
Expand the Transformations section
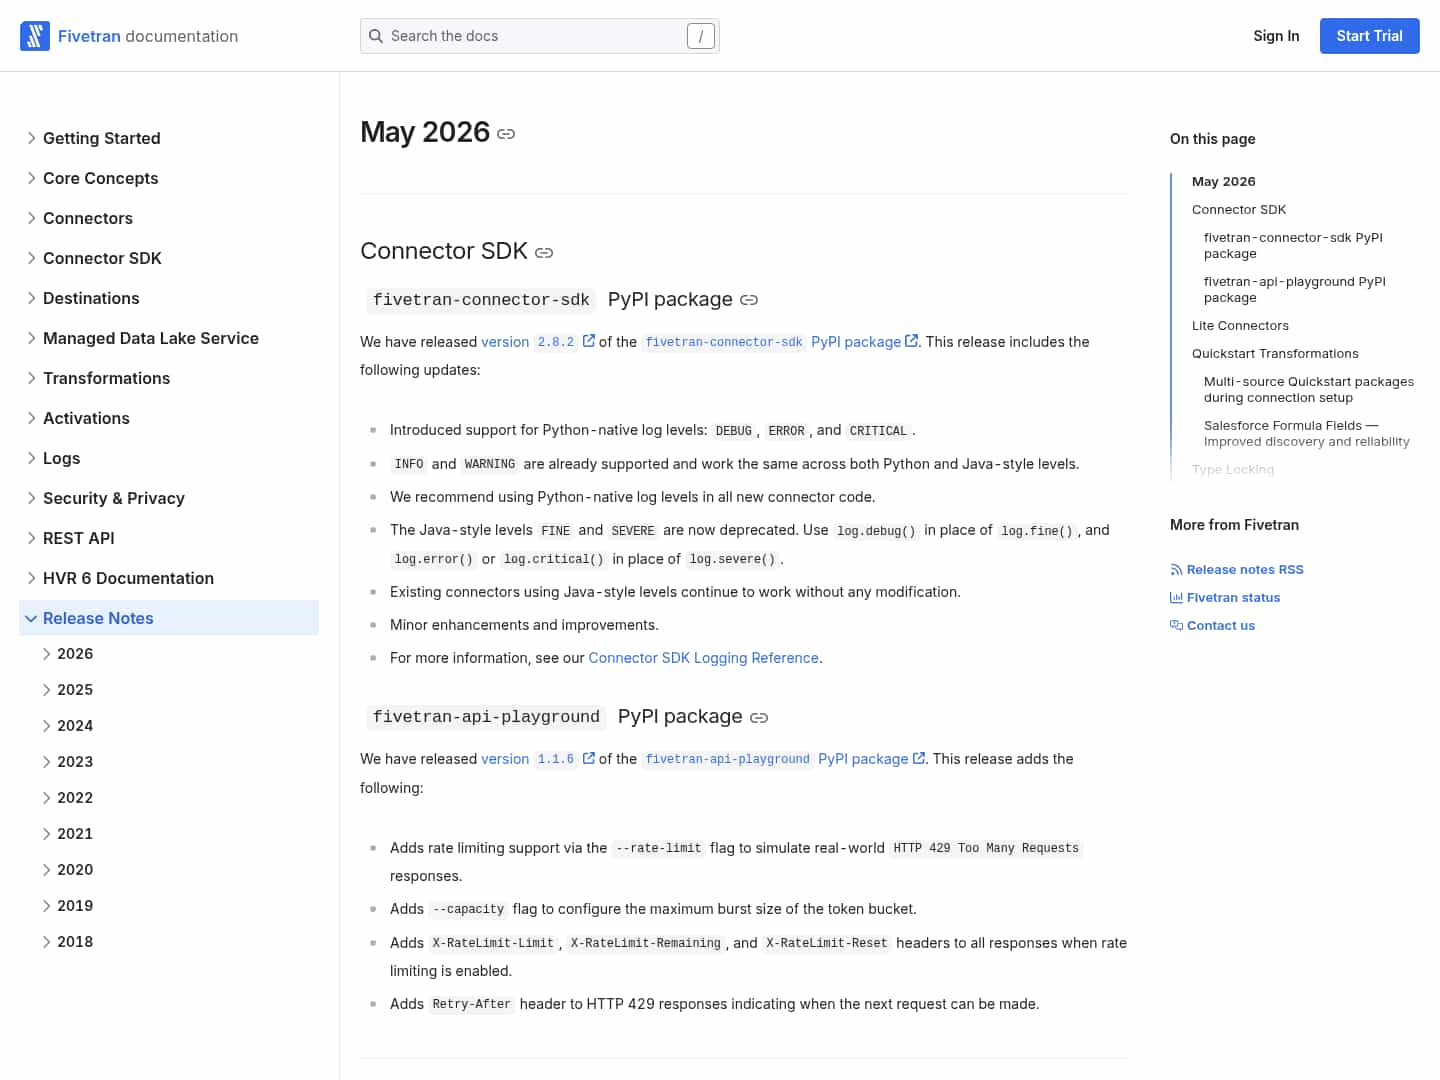tap(31, 378)
